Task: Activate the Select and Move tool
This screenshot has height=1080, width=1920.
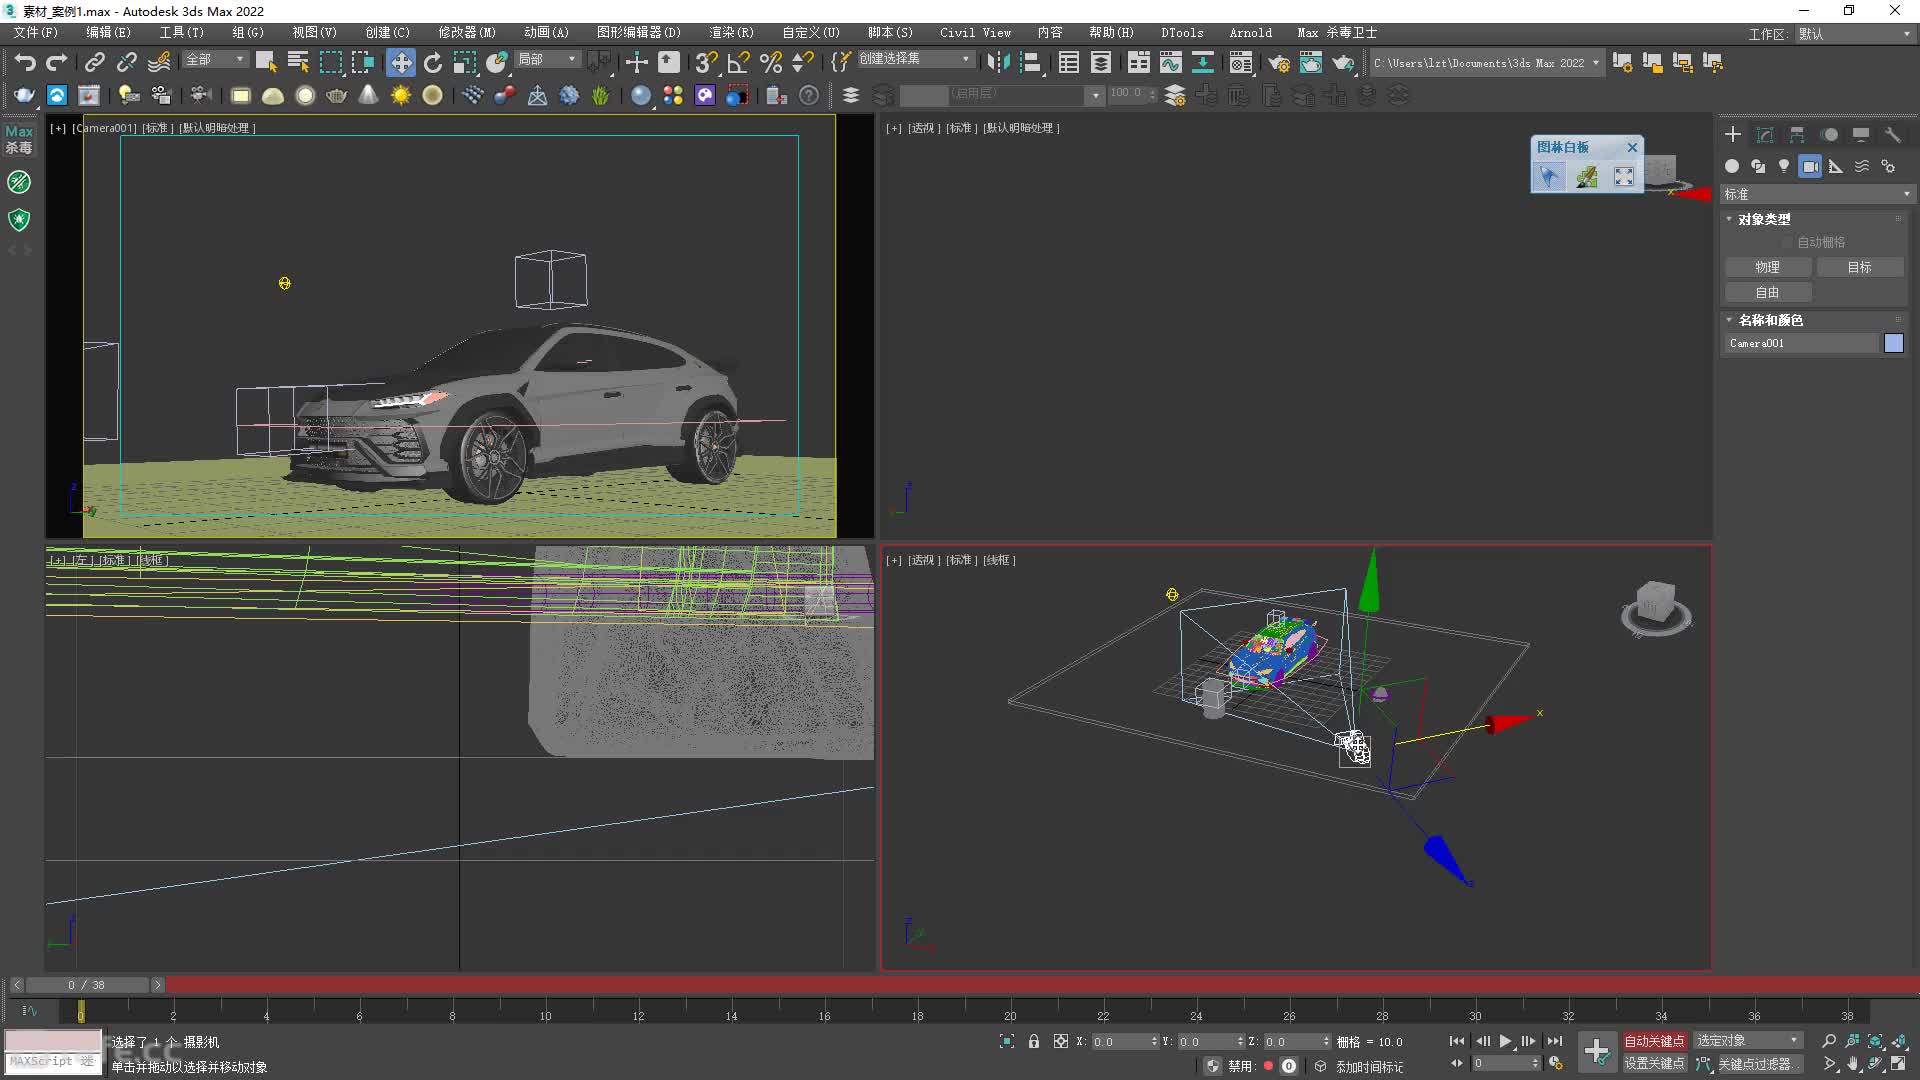Action: point(401,63)
